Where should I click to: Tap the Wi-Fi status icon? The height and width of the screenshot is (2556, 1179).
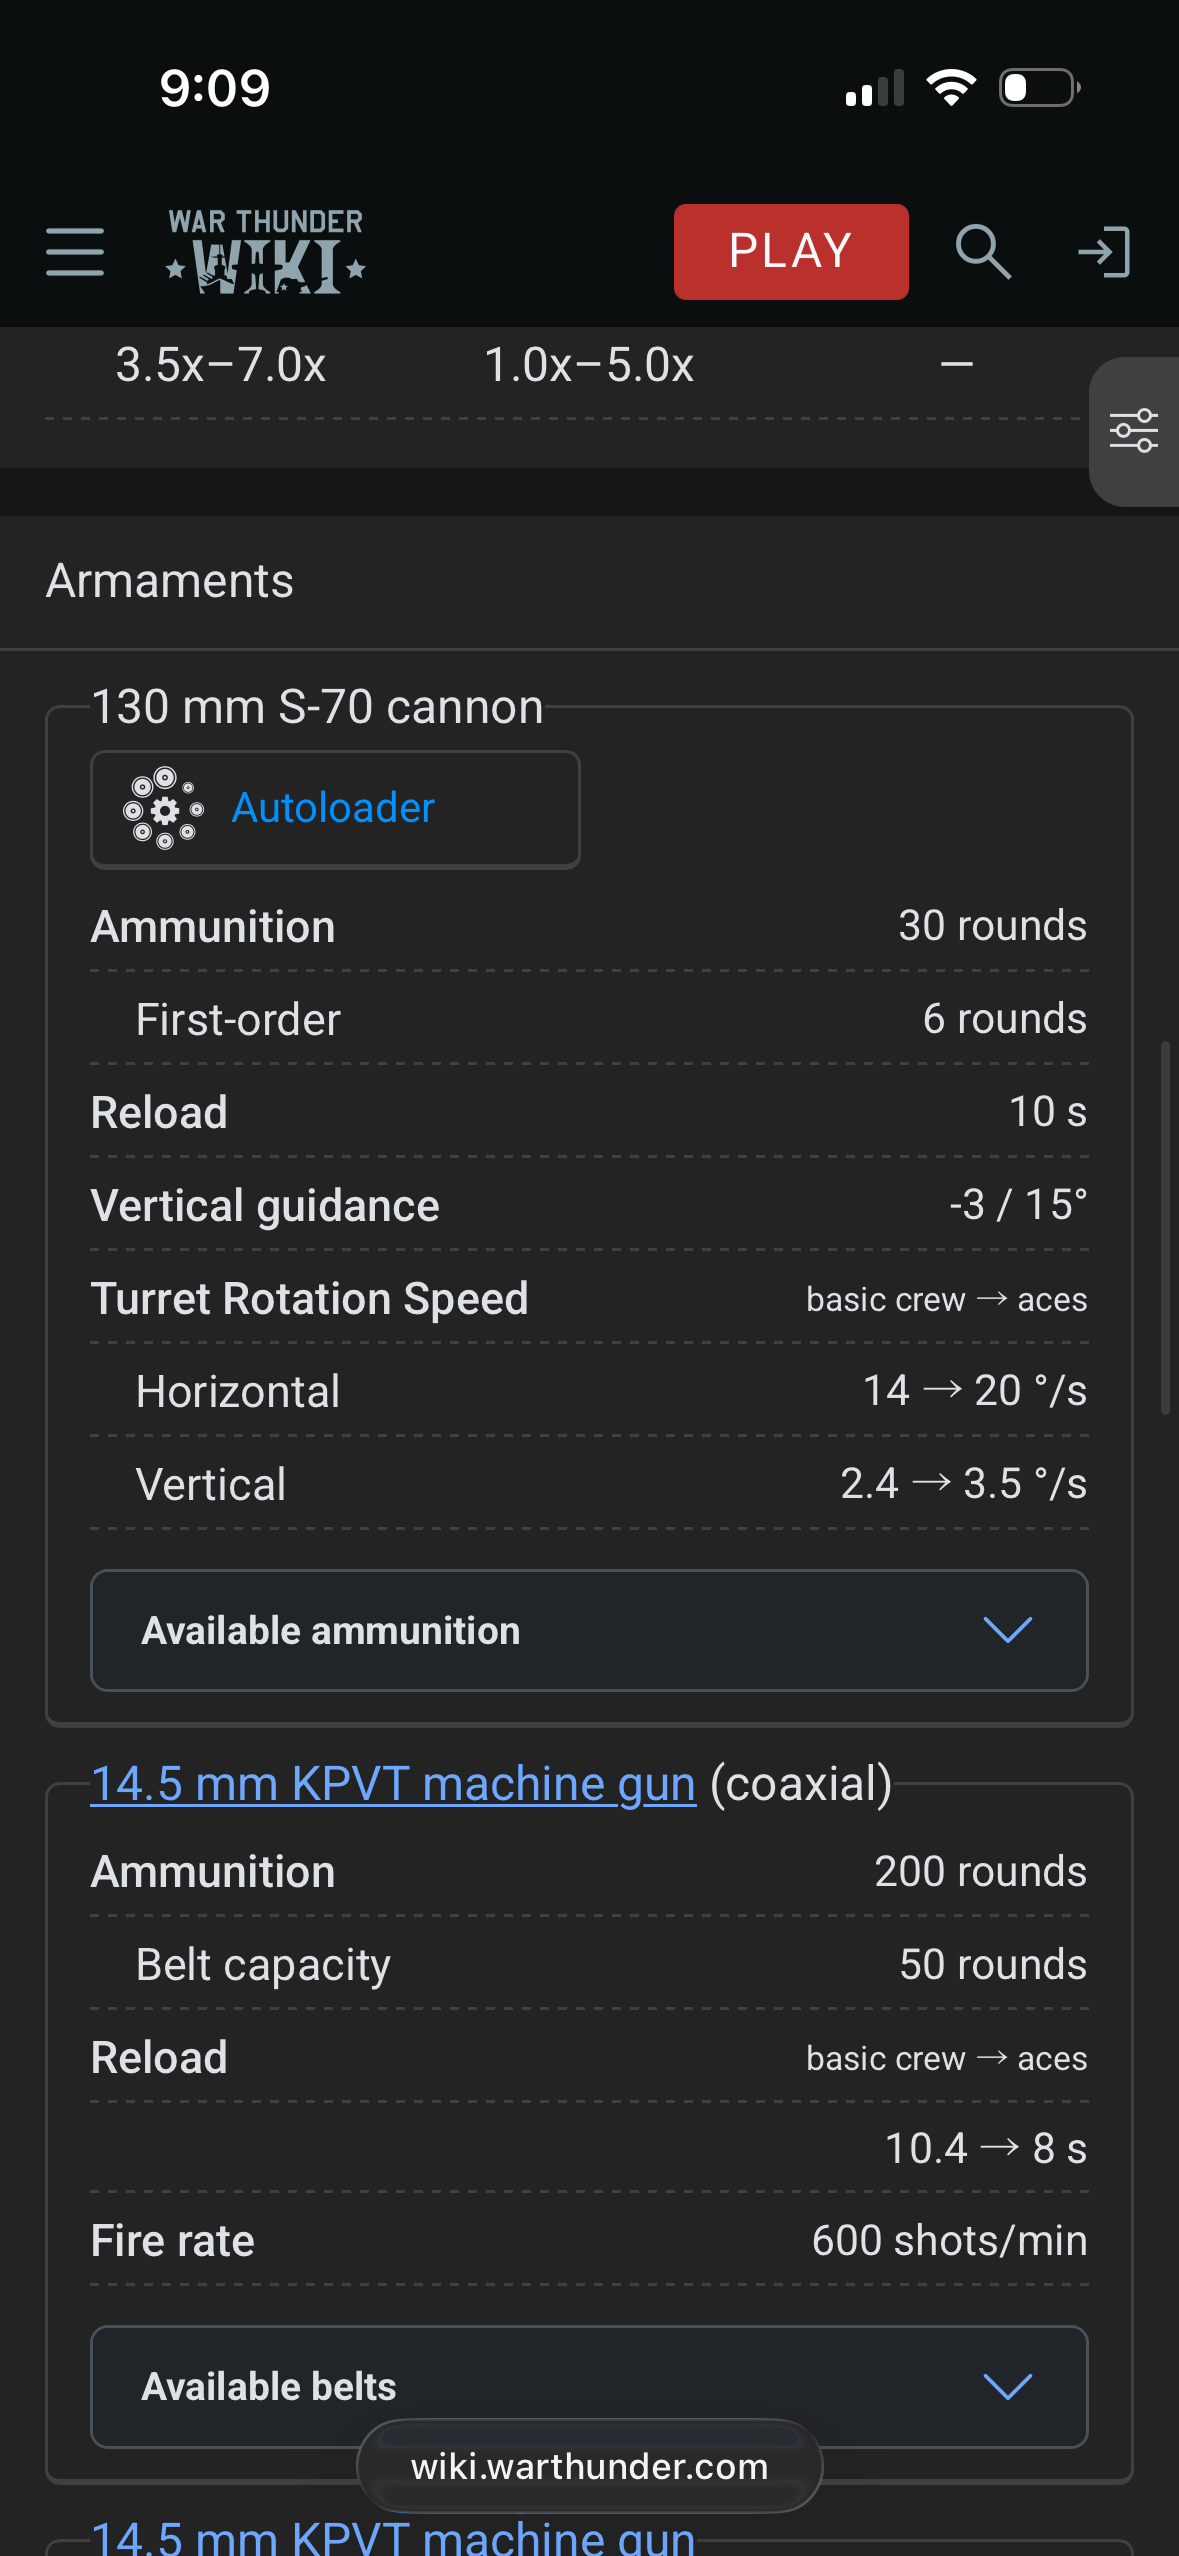[951, 88]
